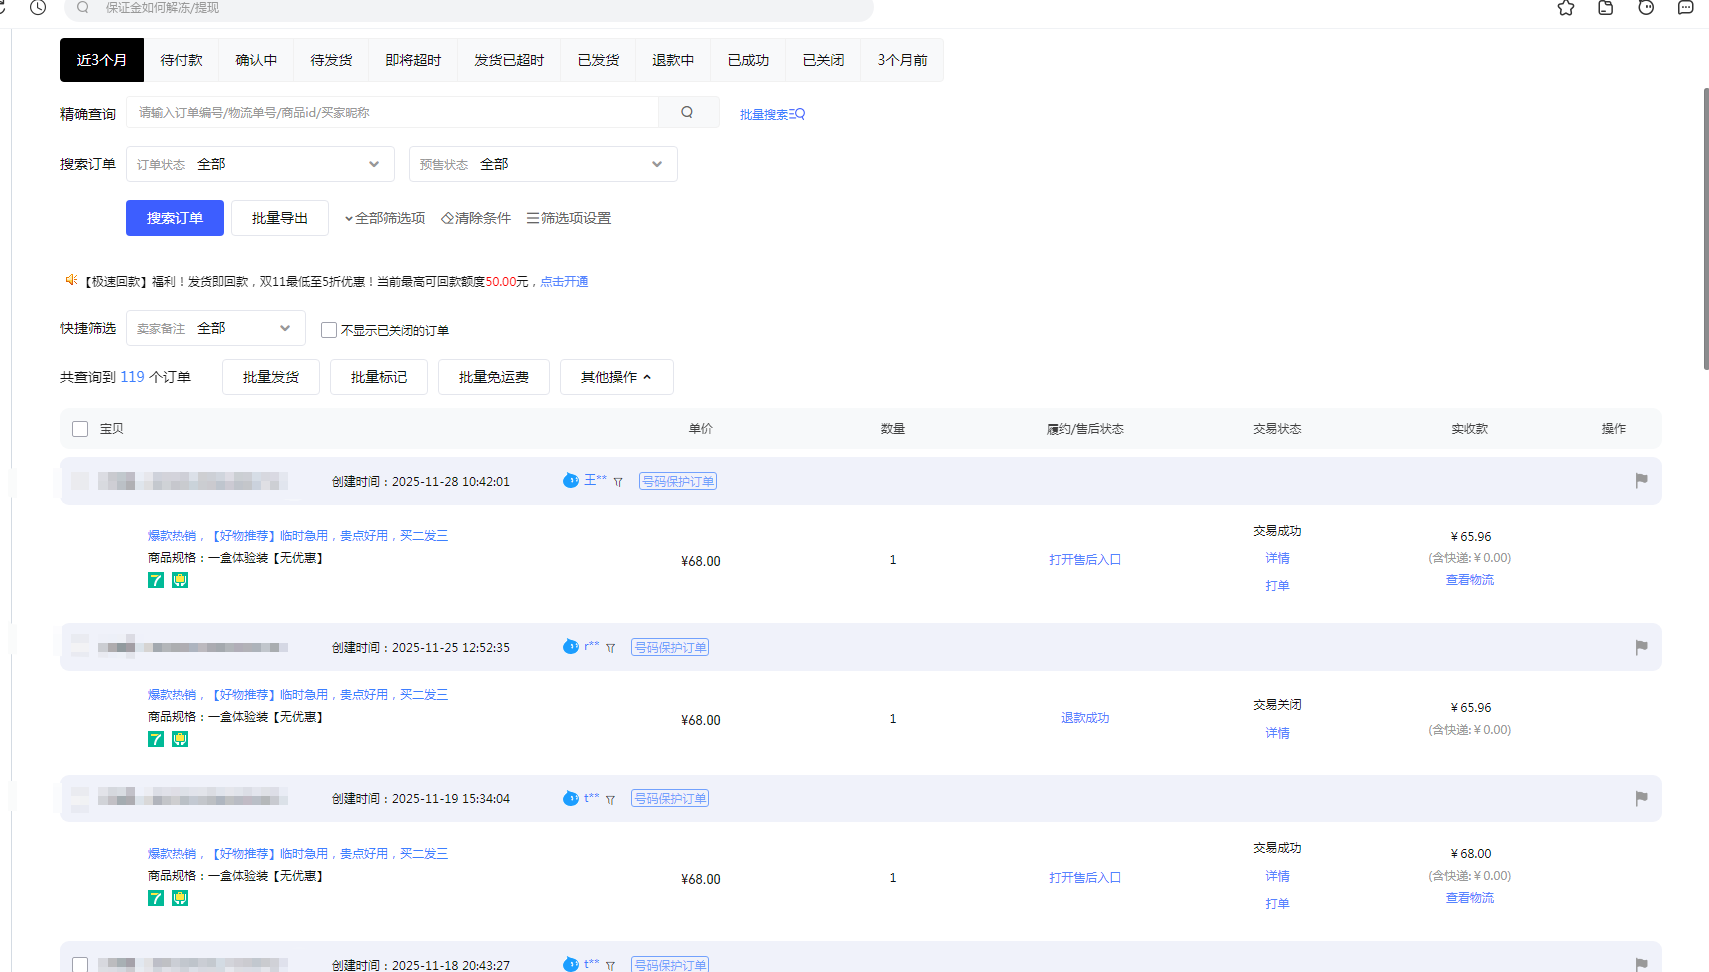Open Wangwang chat for the 2025-11-19 order
Viewport: 1709px width, 972px height.
tap(571, 798)
